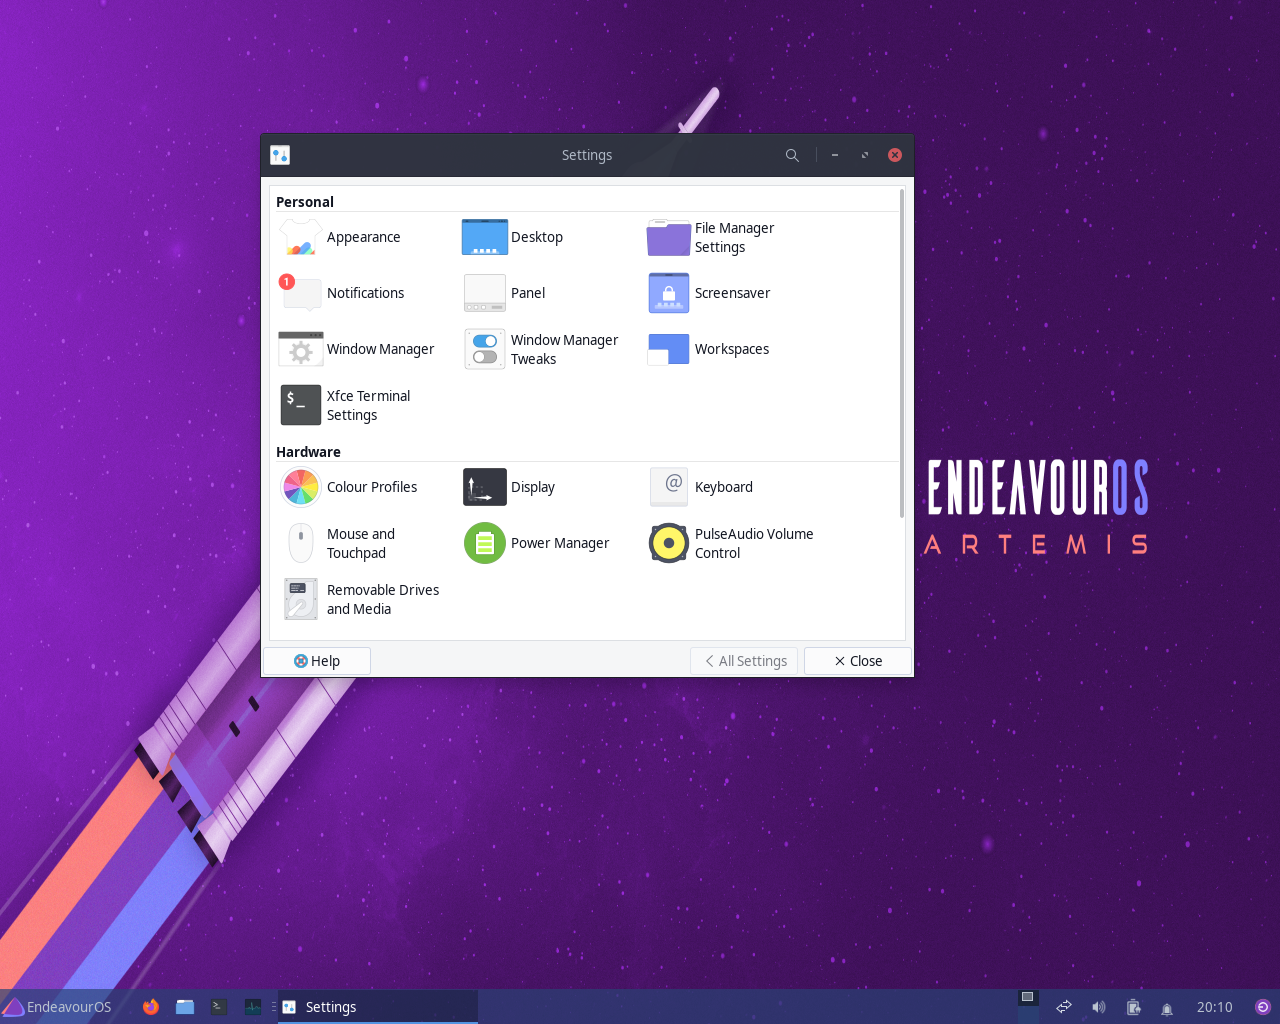The image size is (1280, 1024).
Task: Open the Power Manager
Action: point(536,543)
